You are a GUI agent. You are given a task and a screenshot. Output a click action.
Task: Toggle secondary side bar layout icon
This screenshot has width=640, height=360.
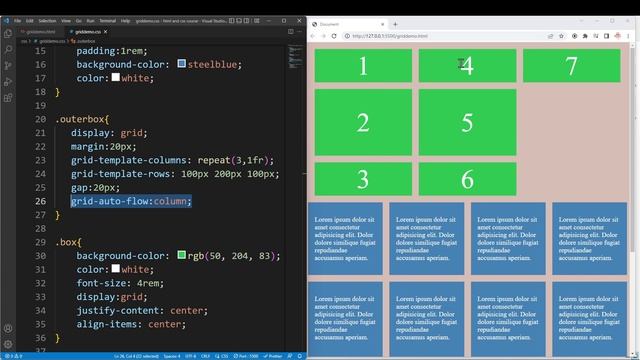click(247, 20)
